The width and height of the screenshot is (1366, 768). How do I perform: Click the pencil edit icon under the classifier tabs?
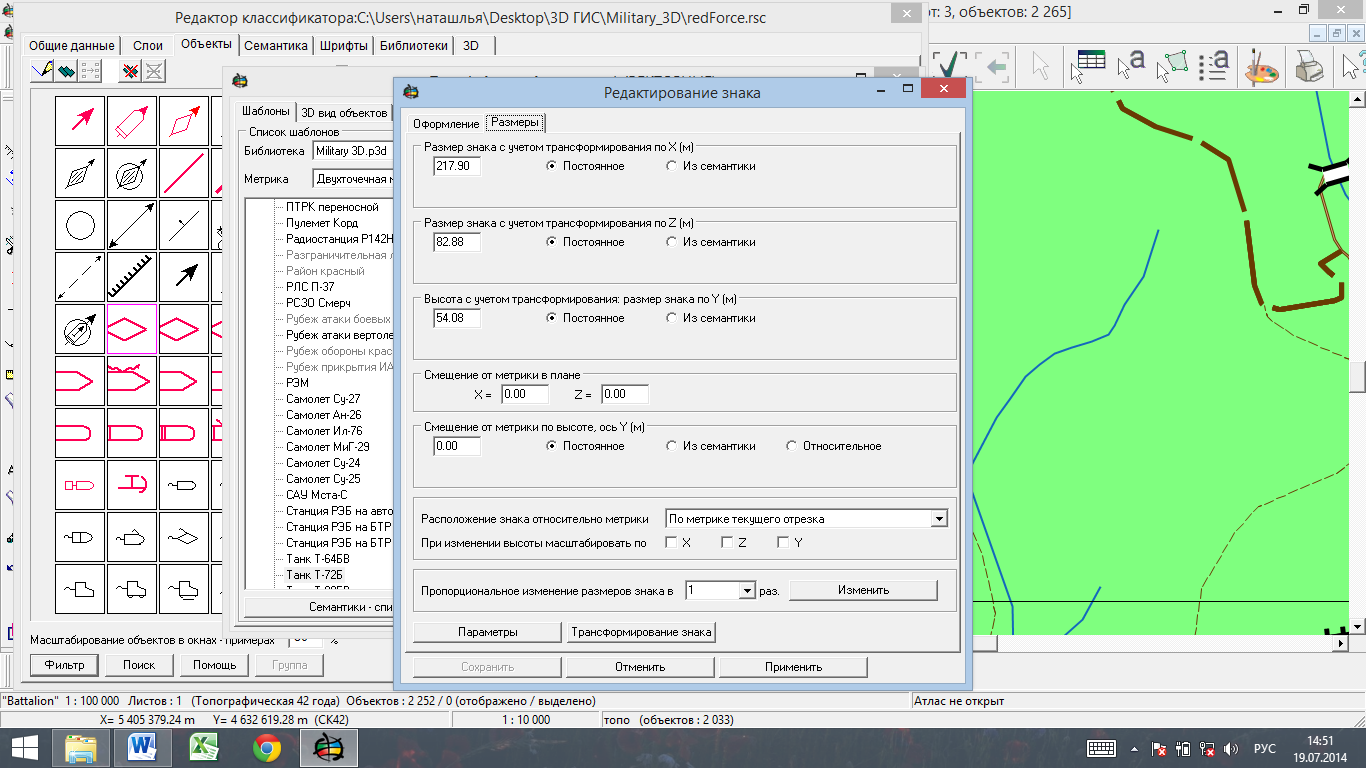point(42,71)
